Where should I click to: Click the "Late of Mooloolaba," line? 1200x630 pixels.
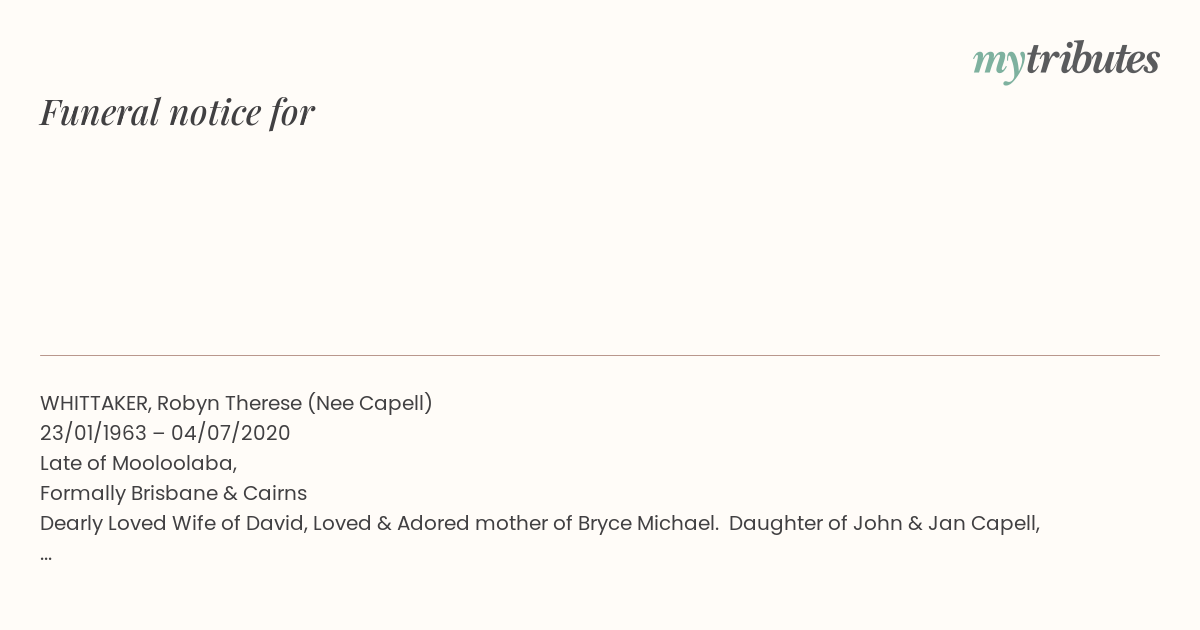coord(138,464)
